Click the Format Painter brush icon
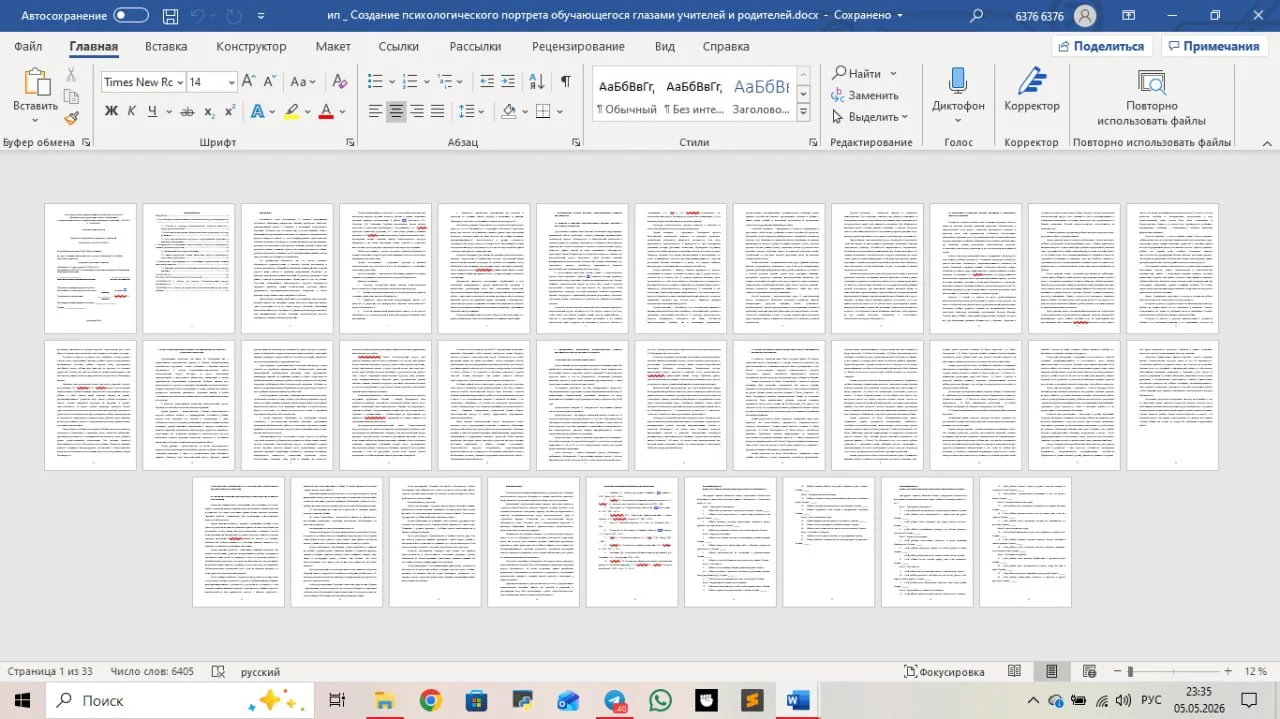 click(71, 118)
